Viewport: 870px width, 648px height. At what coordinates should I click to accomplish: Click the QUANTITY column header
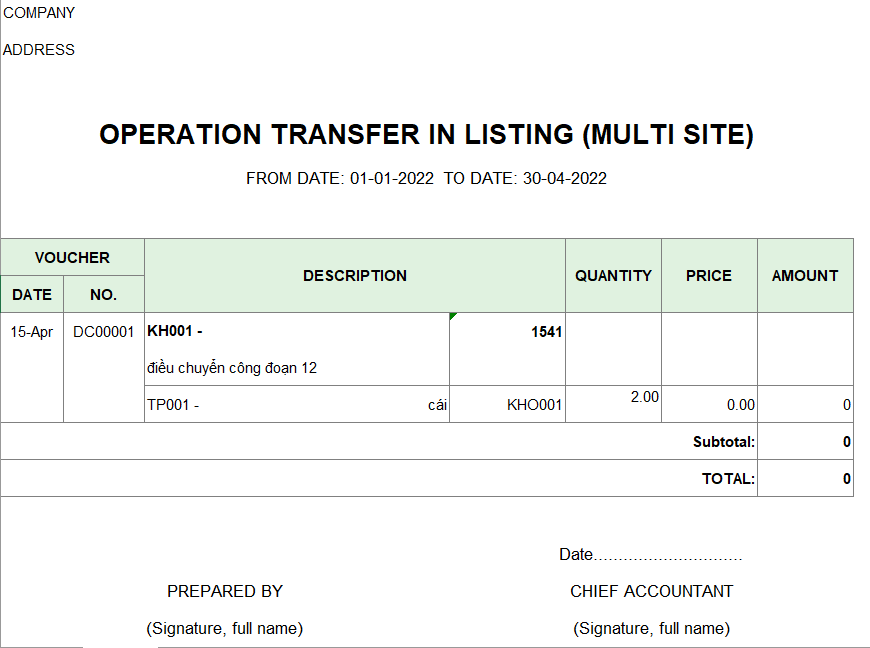tap(613, 276)
